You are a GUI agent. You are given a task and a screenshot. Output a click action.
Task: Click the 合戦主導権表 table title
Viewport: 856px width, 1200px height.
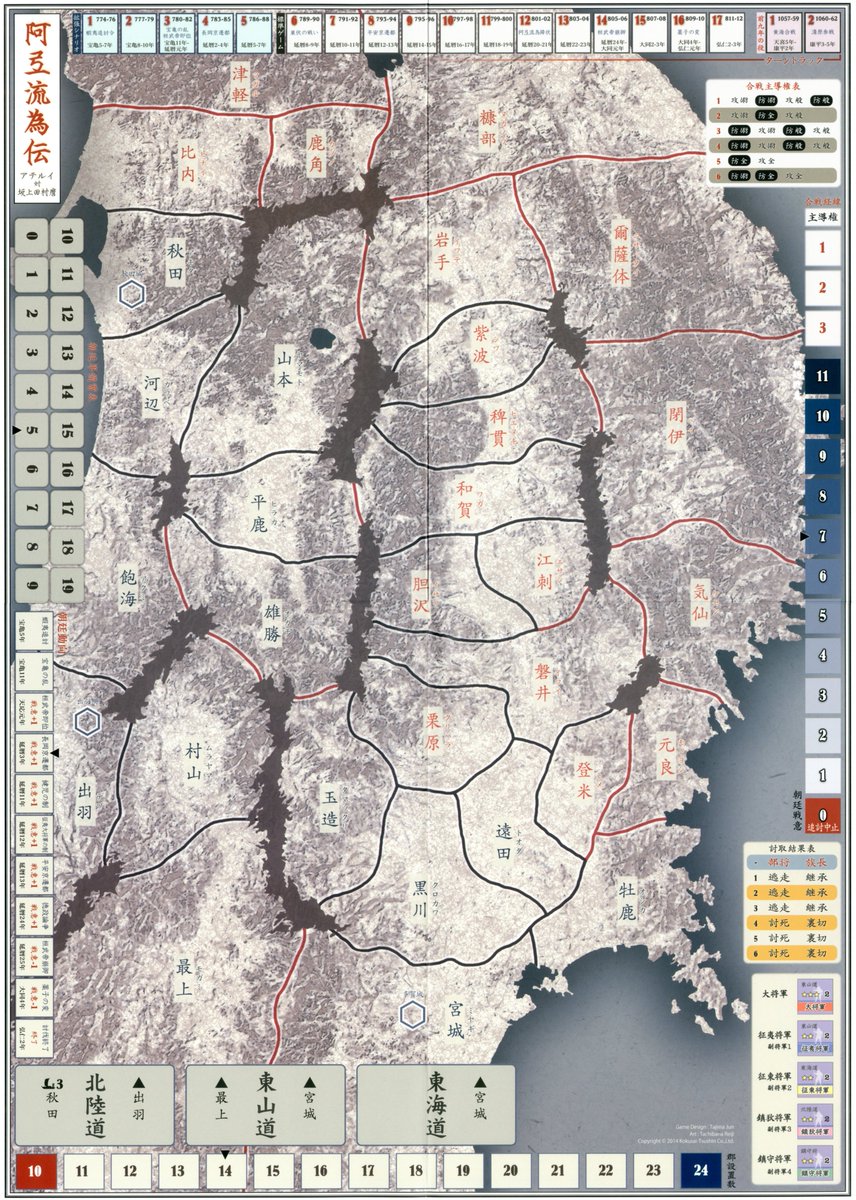click(773, 87)
